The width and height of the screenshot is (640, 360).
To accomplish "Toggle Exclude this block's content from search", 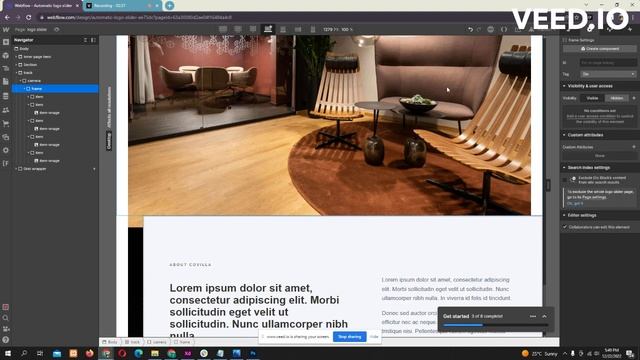I will point(565,180).
